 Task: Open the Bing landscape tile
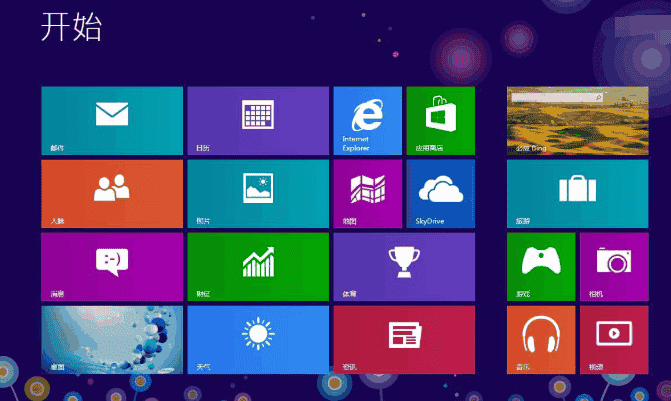tap(578, 121)
